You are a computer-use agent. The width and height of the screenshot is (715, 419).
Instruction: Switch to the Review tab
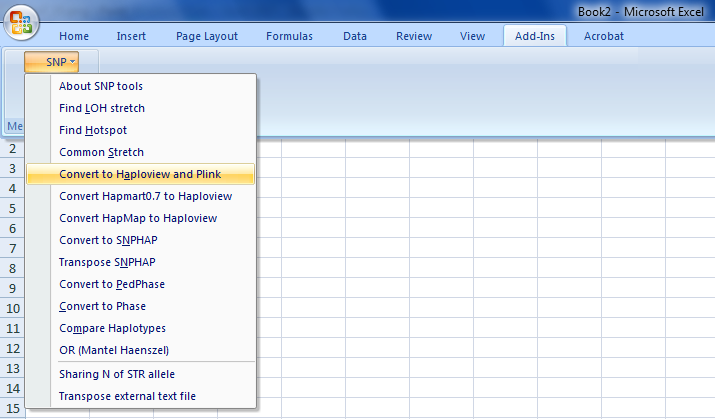(x=414, y=36)
